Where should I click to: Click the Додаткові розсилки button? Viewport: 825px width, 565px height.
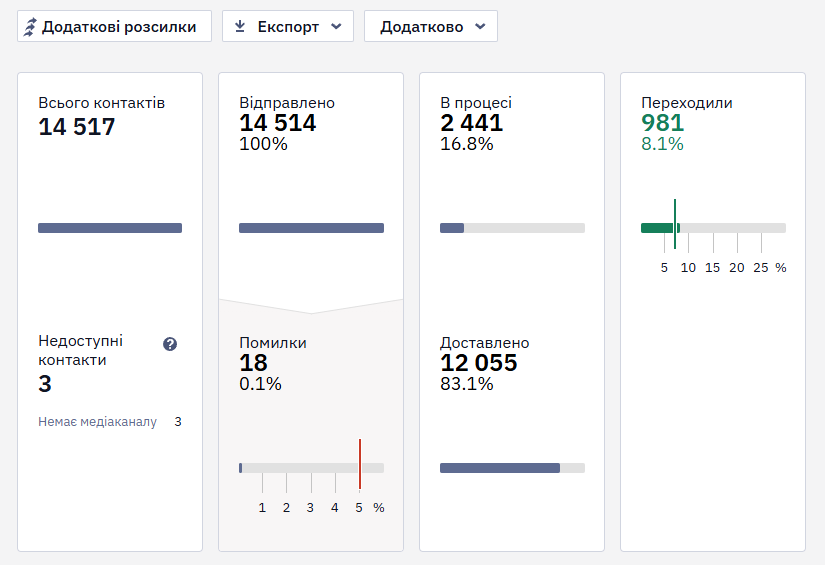[x=115, y=26]
